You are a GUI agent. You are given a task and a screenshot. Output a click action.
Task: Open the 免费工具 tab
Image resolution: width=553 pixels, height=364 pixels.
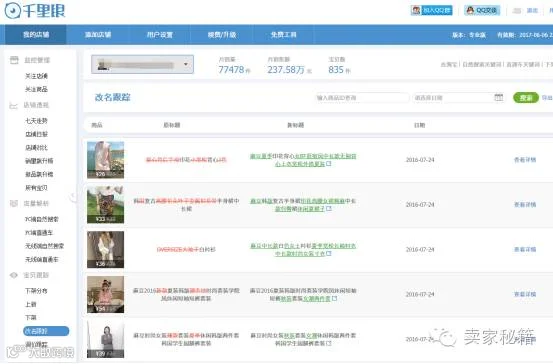point(284,35)
